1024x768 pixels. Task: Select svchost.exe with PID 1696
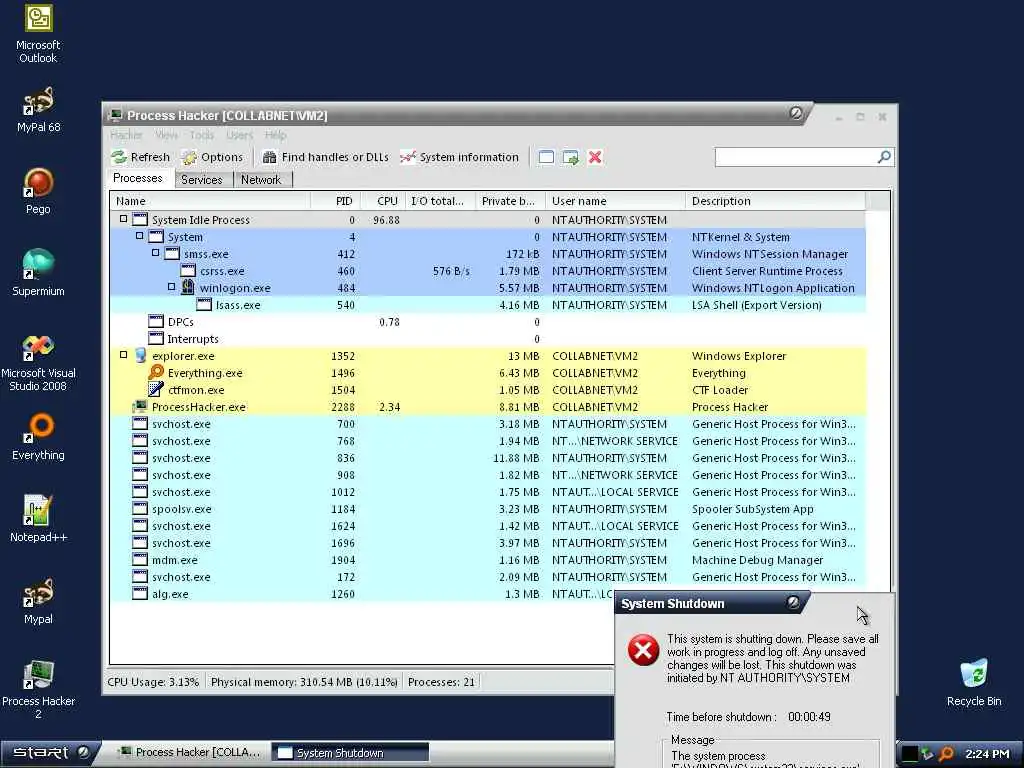(488, 543)
